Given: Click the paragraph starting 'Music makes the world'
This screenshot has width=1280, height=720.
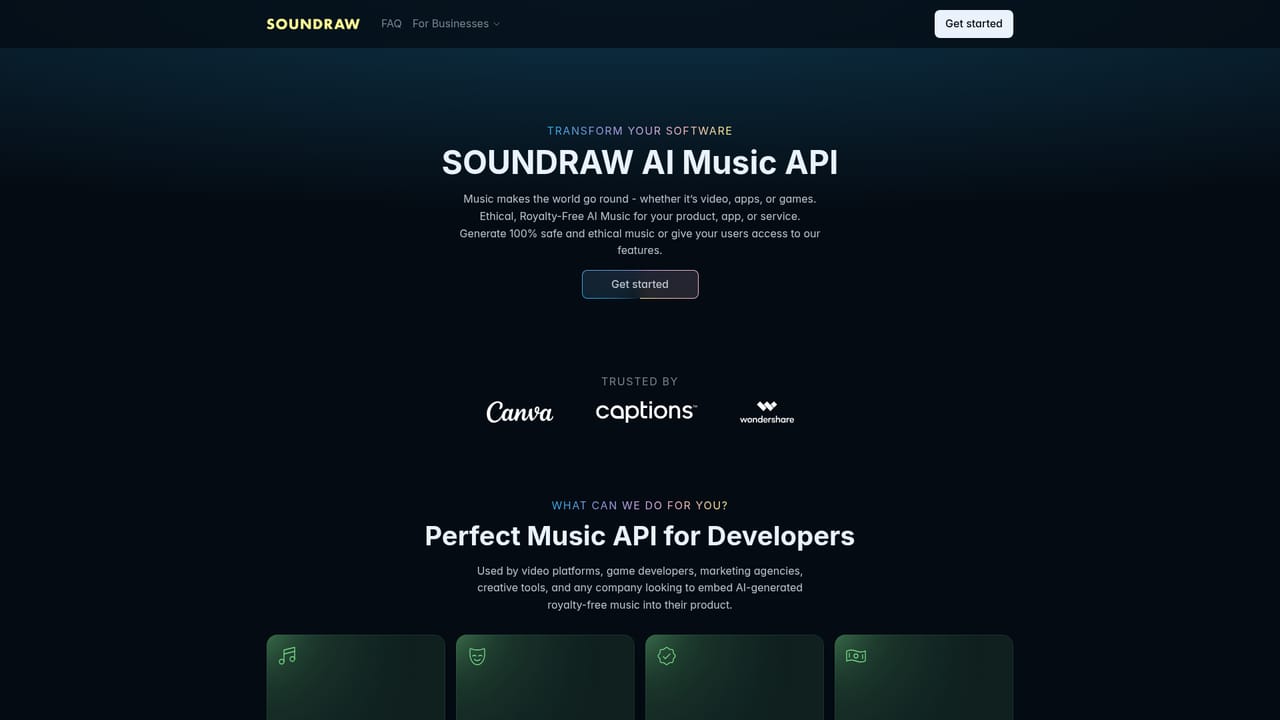Looking at the screenshot, I should click(640, 224).
